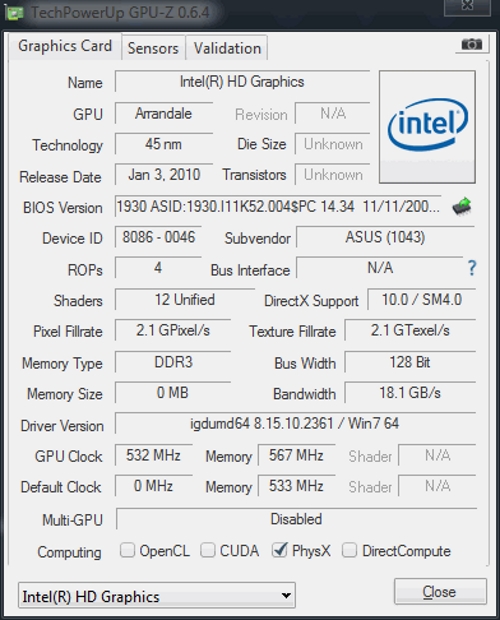Click the camera screenshot icon
The image size is (500, 620).
472,44
